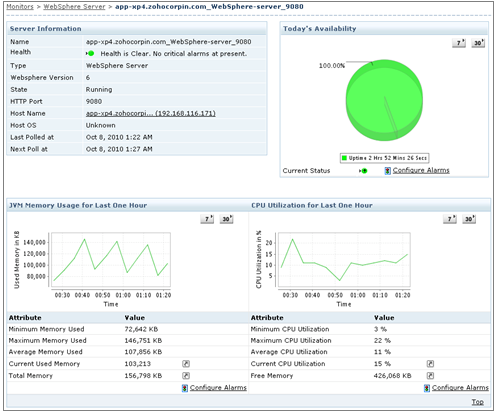The height and width of the screenshot is (414, 496).
Task: Click the Current Status indicator icon
Action: [363, 171]
